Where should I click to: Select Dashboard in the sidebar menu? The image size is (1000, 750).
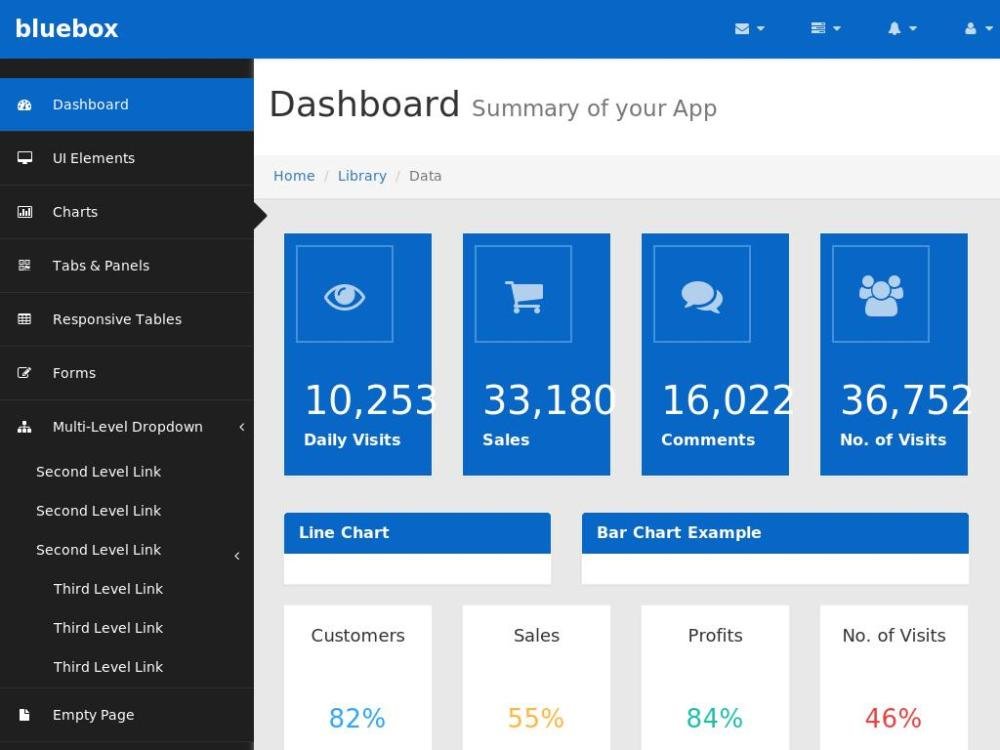pyautogui.click(x=90, y=104)
